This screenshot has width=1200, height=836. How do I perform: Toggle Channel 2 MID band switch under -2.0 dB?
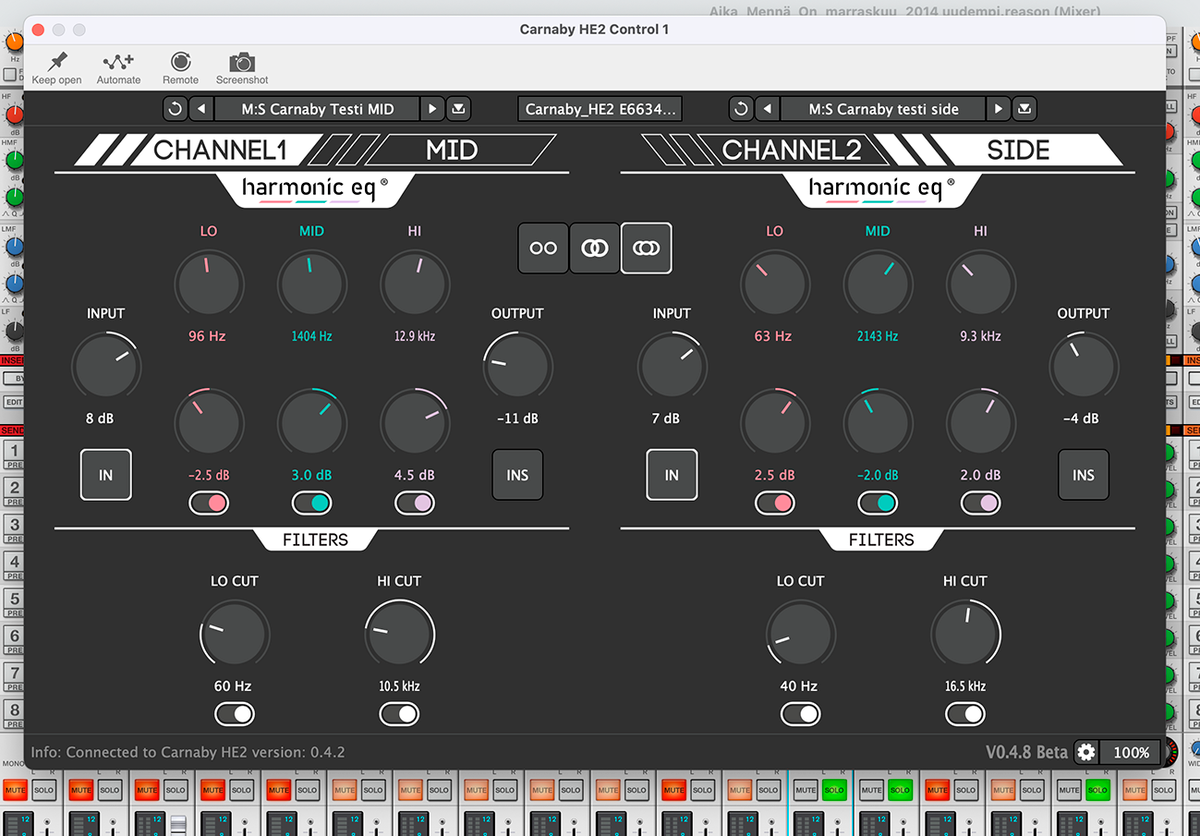[x=877, y=503]
